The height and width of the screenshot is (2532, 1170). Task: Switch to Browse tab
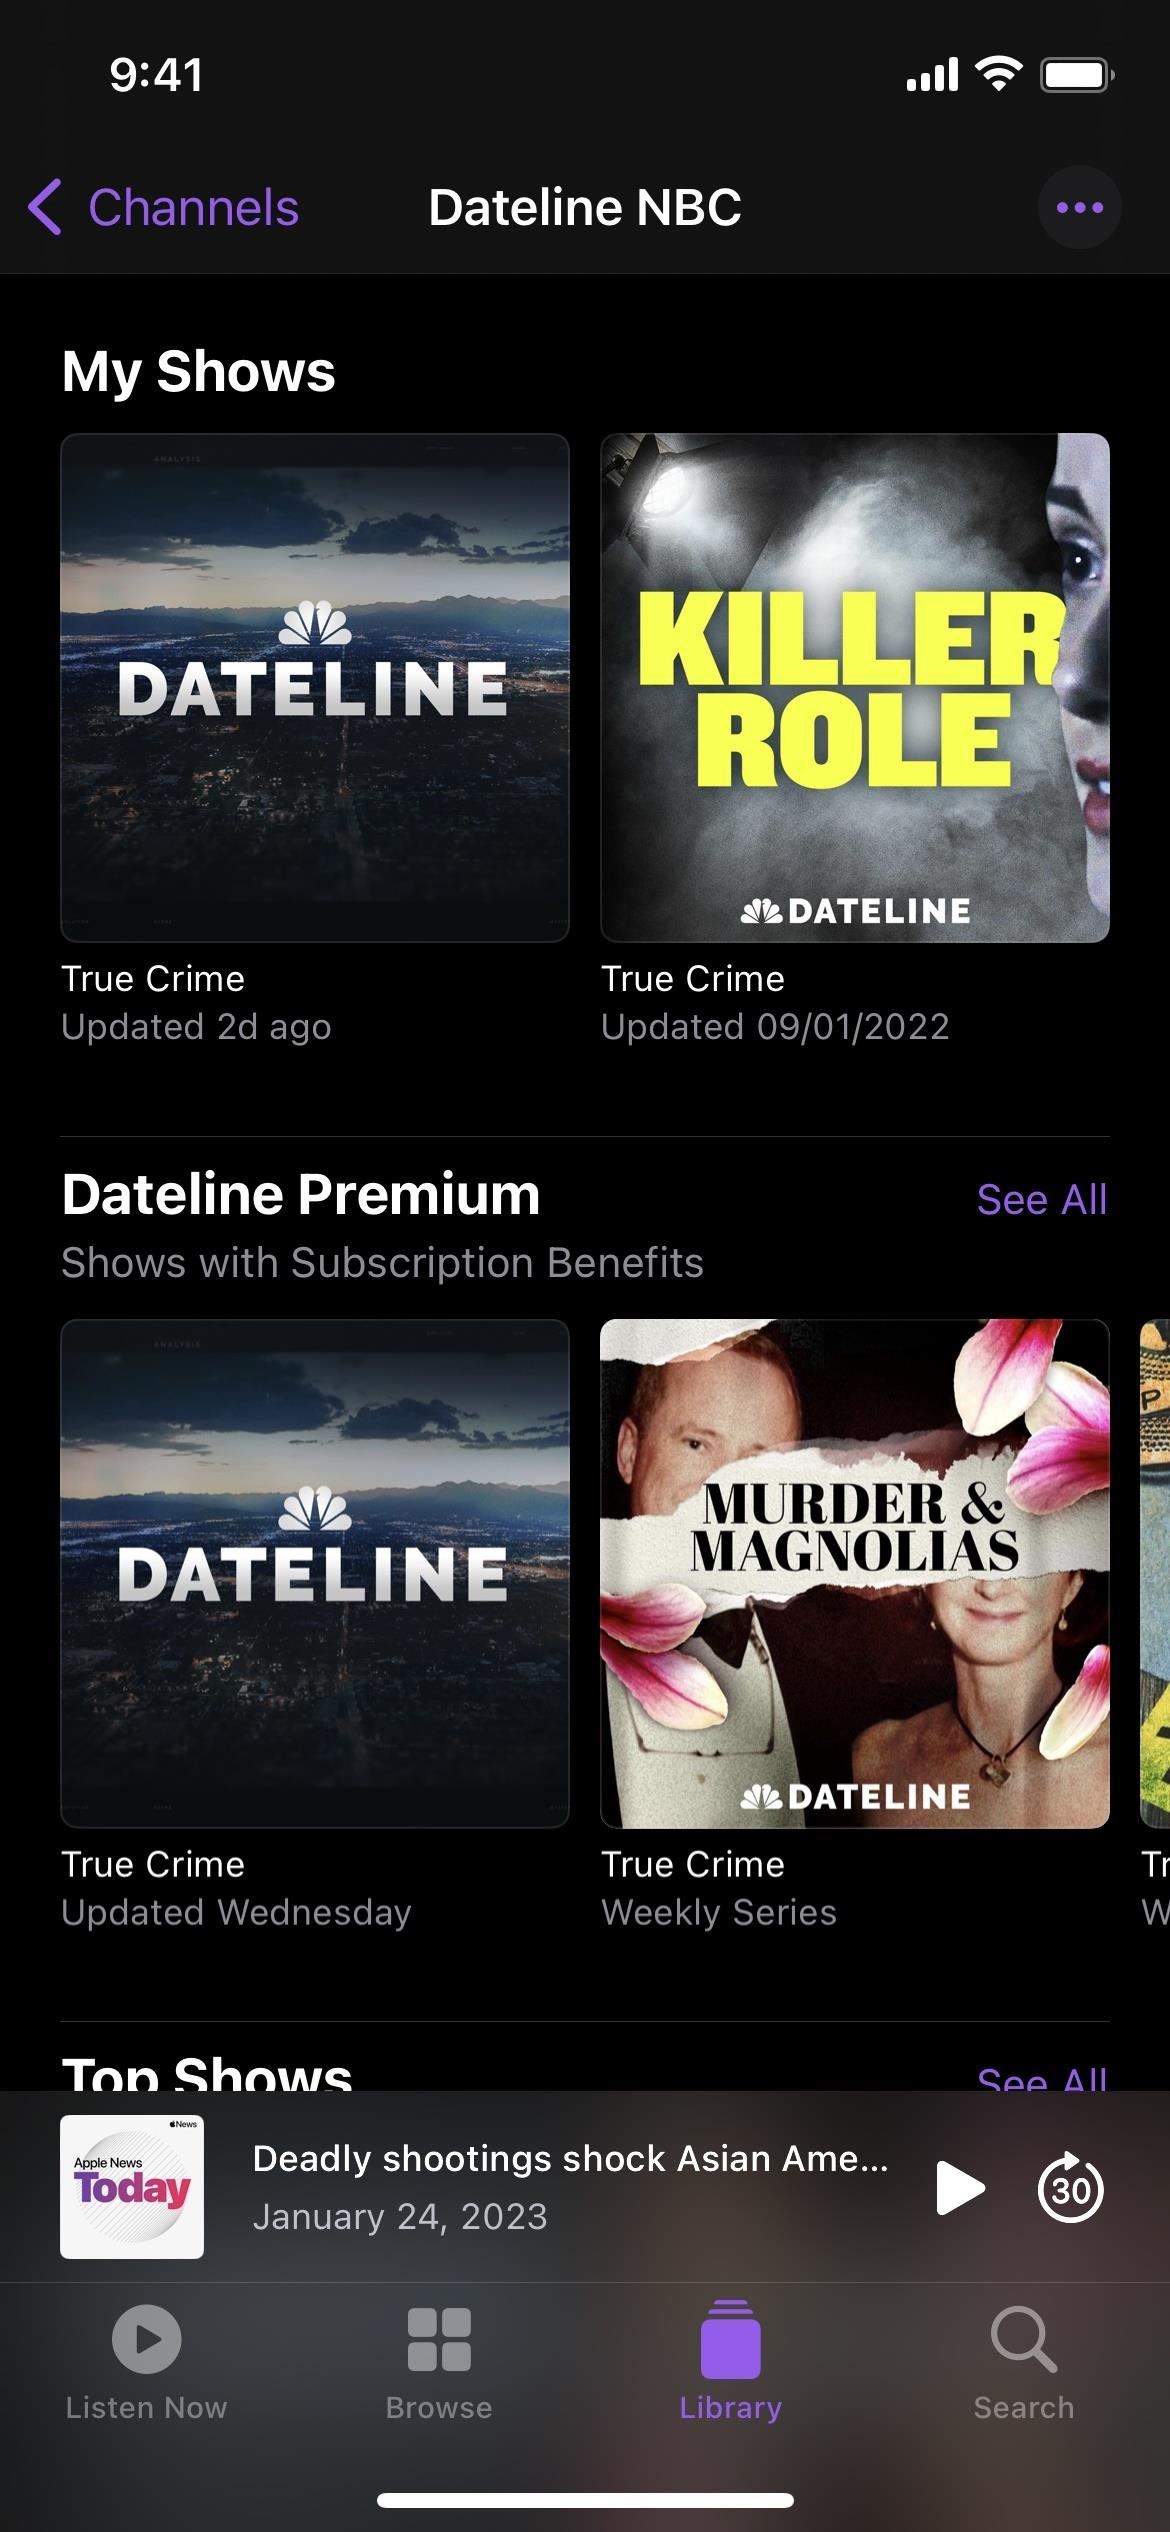(439, 2364)
